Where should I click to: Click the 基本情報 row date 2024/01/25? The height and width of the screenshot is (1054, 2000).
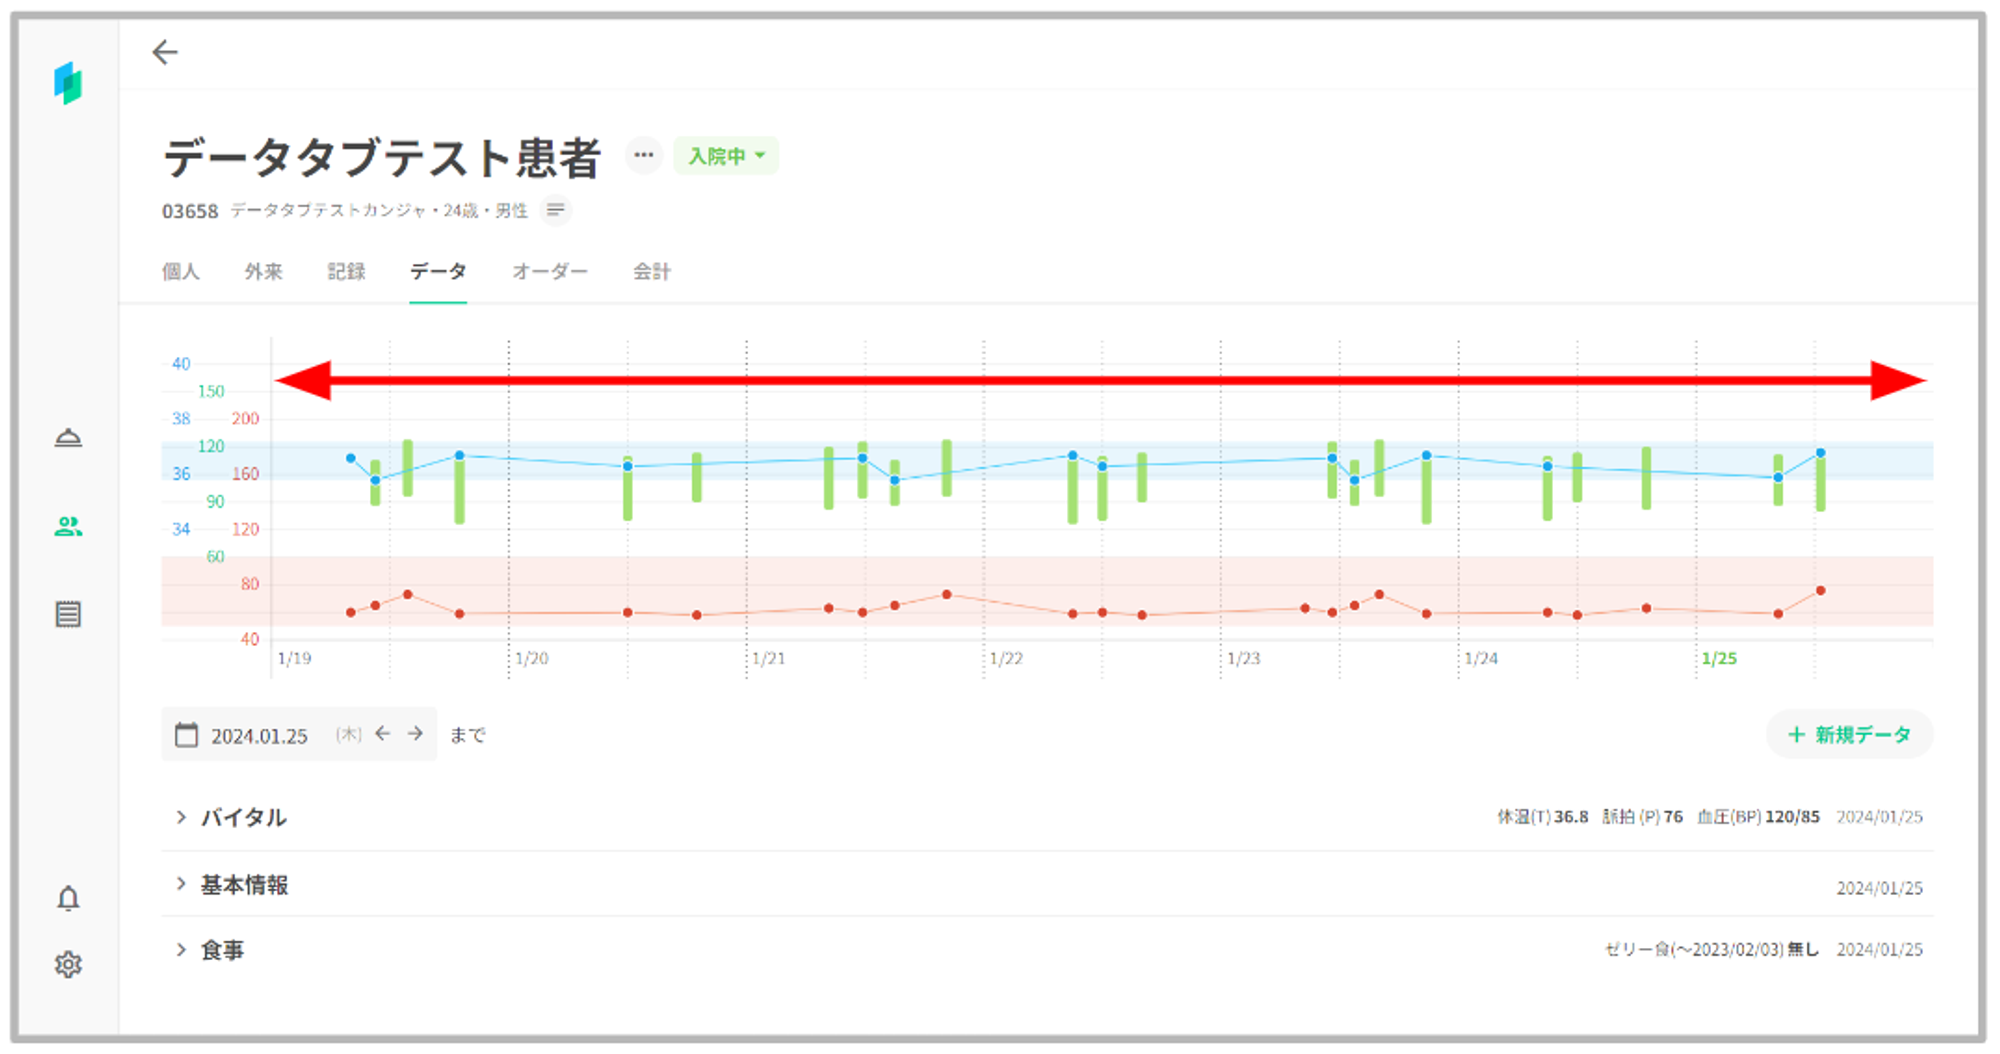pyautogui.click(x=1879, y=888)
